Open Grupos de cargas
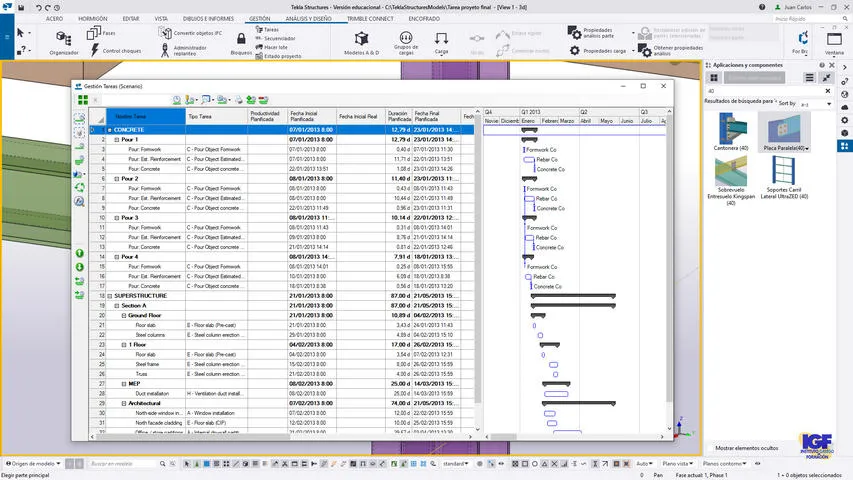The height and width of the screenshot is (480, 853). tap(406, 43)
